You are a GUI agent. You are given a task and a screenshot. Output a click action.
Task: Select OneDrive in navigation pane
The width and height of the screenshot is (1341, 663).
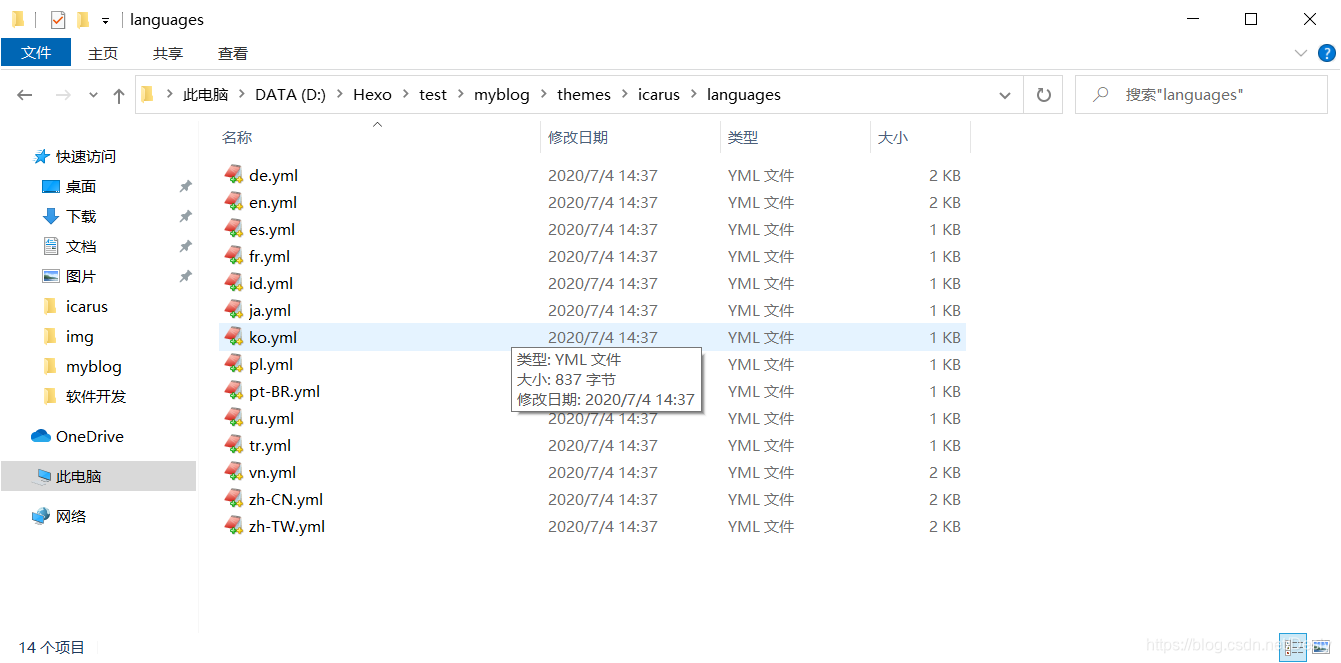pos(89,437)
